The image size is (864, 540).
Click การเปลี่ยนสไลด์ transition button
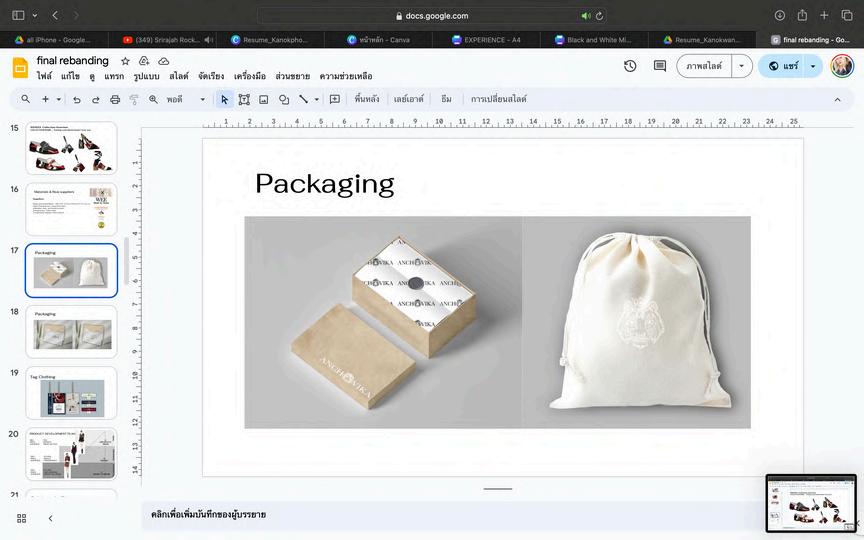498,99
